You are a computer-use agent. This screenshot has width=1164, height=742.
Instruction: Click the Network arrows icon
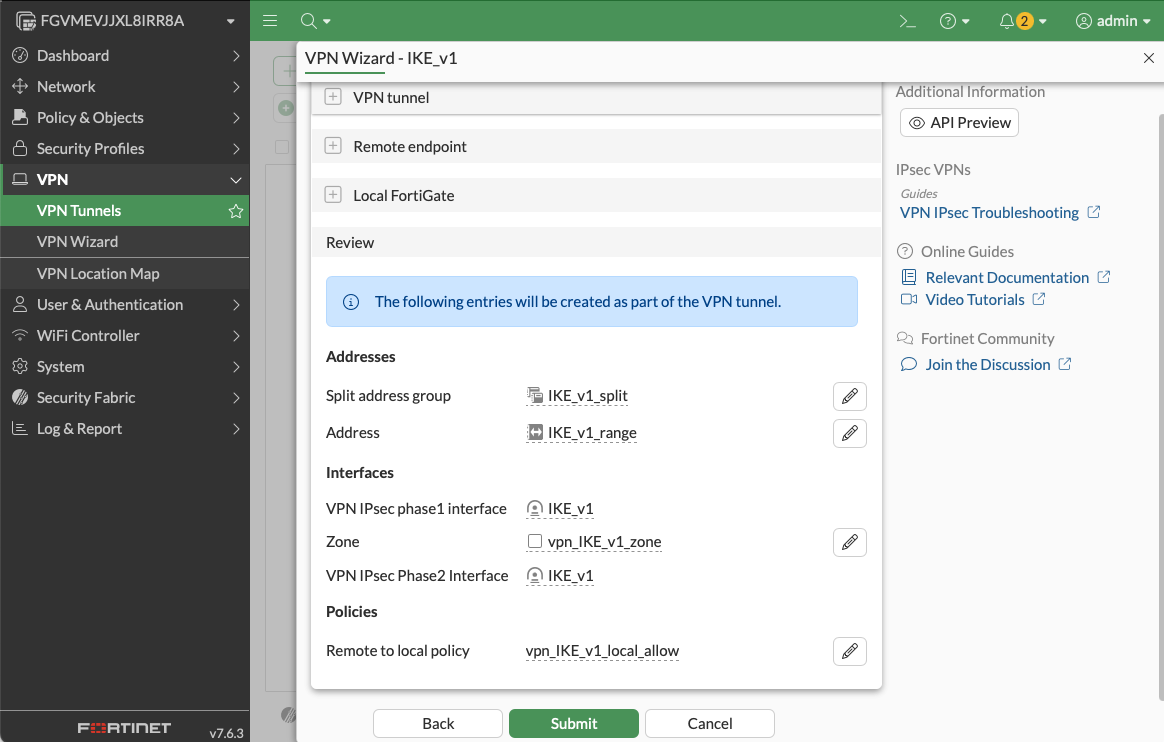[x=20, y=87]
